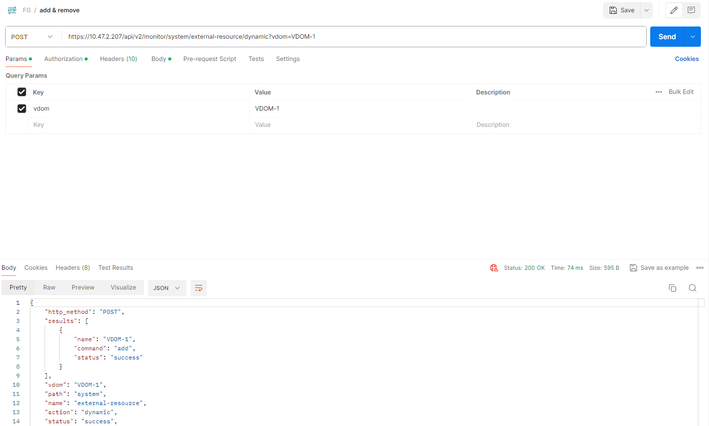Viewport: 709px width, 426px height.
Task: Click the Size 595 B text
Action: pos(604,268)
